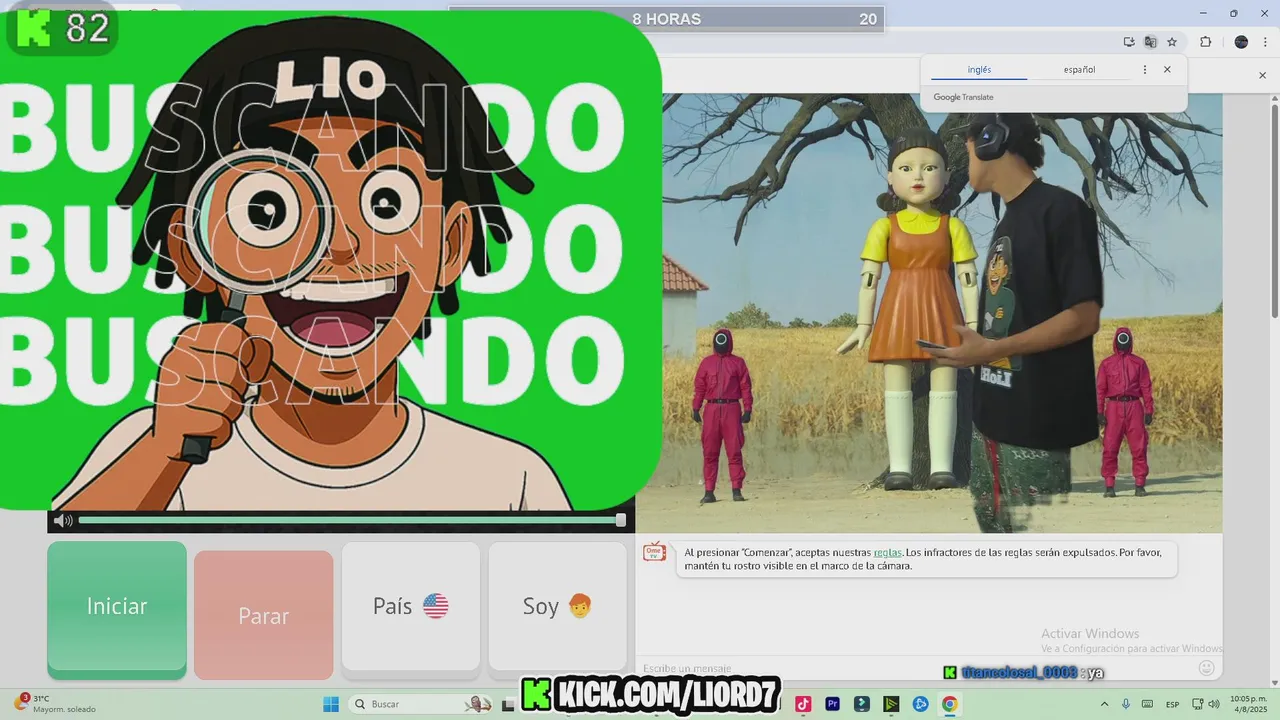Stop searching with the Parar button

pos(263,616)
